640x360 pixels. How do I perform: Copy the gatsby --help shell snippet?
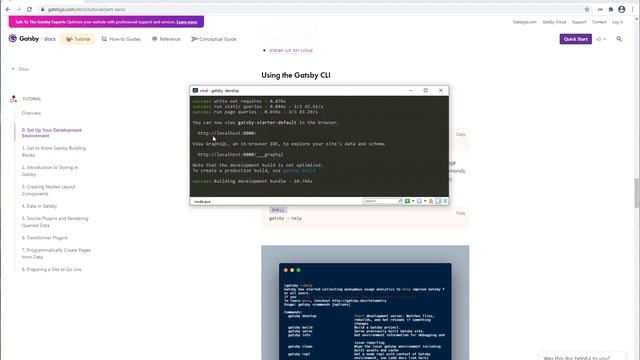tap(460, 213)
